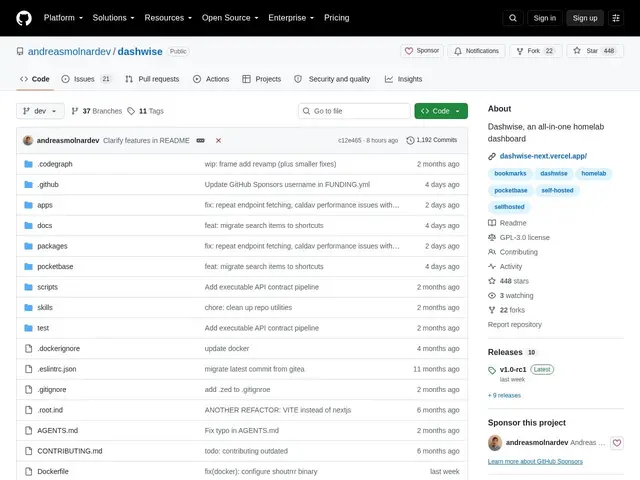Fork the repository with Fork button

point(536,51)
